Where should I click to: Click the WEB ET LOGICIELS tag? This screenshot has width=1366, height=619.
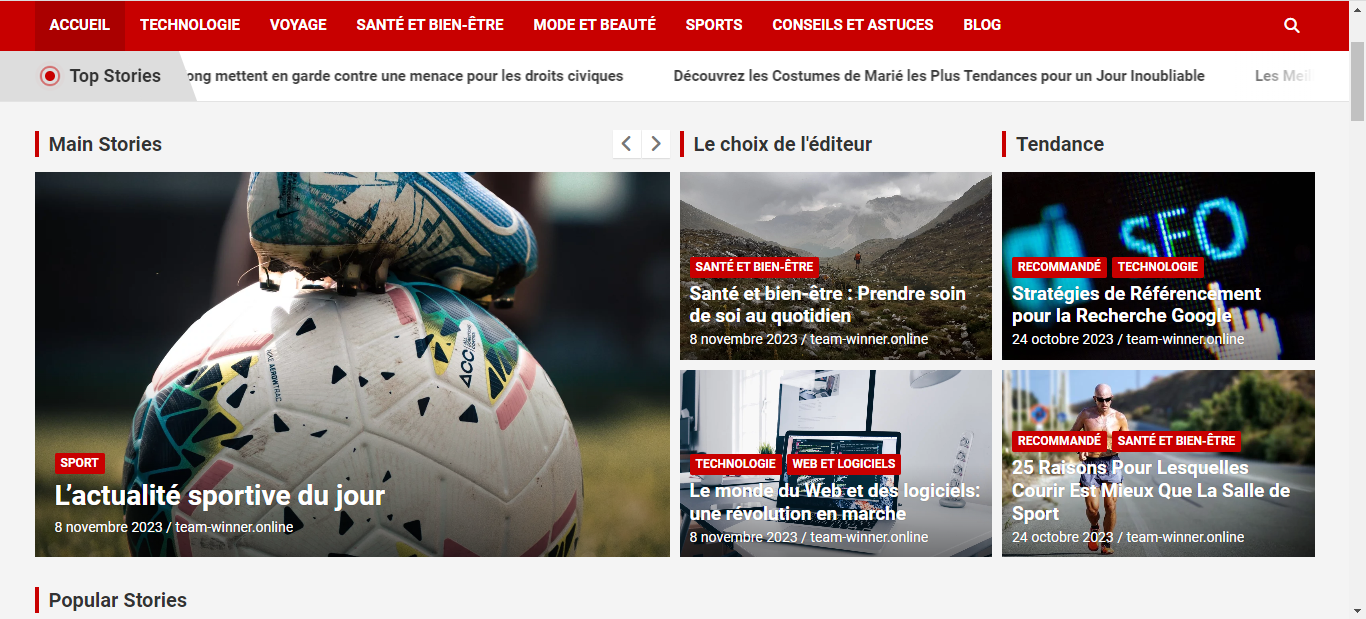(x=844, y=464)
